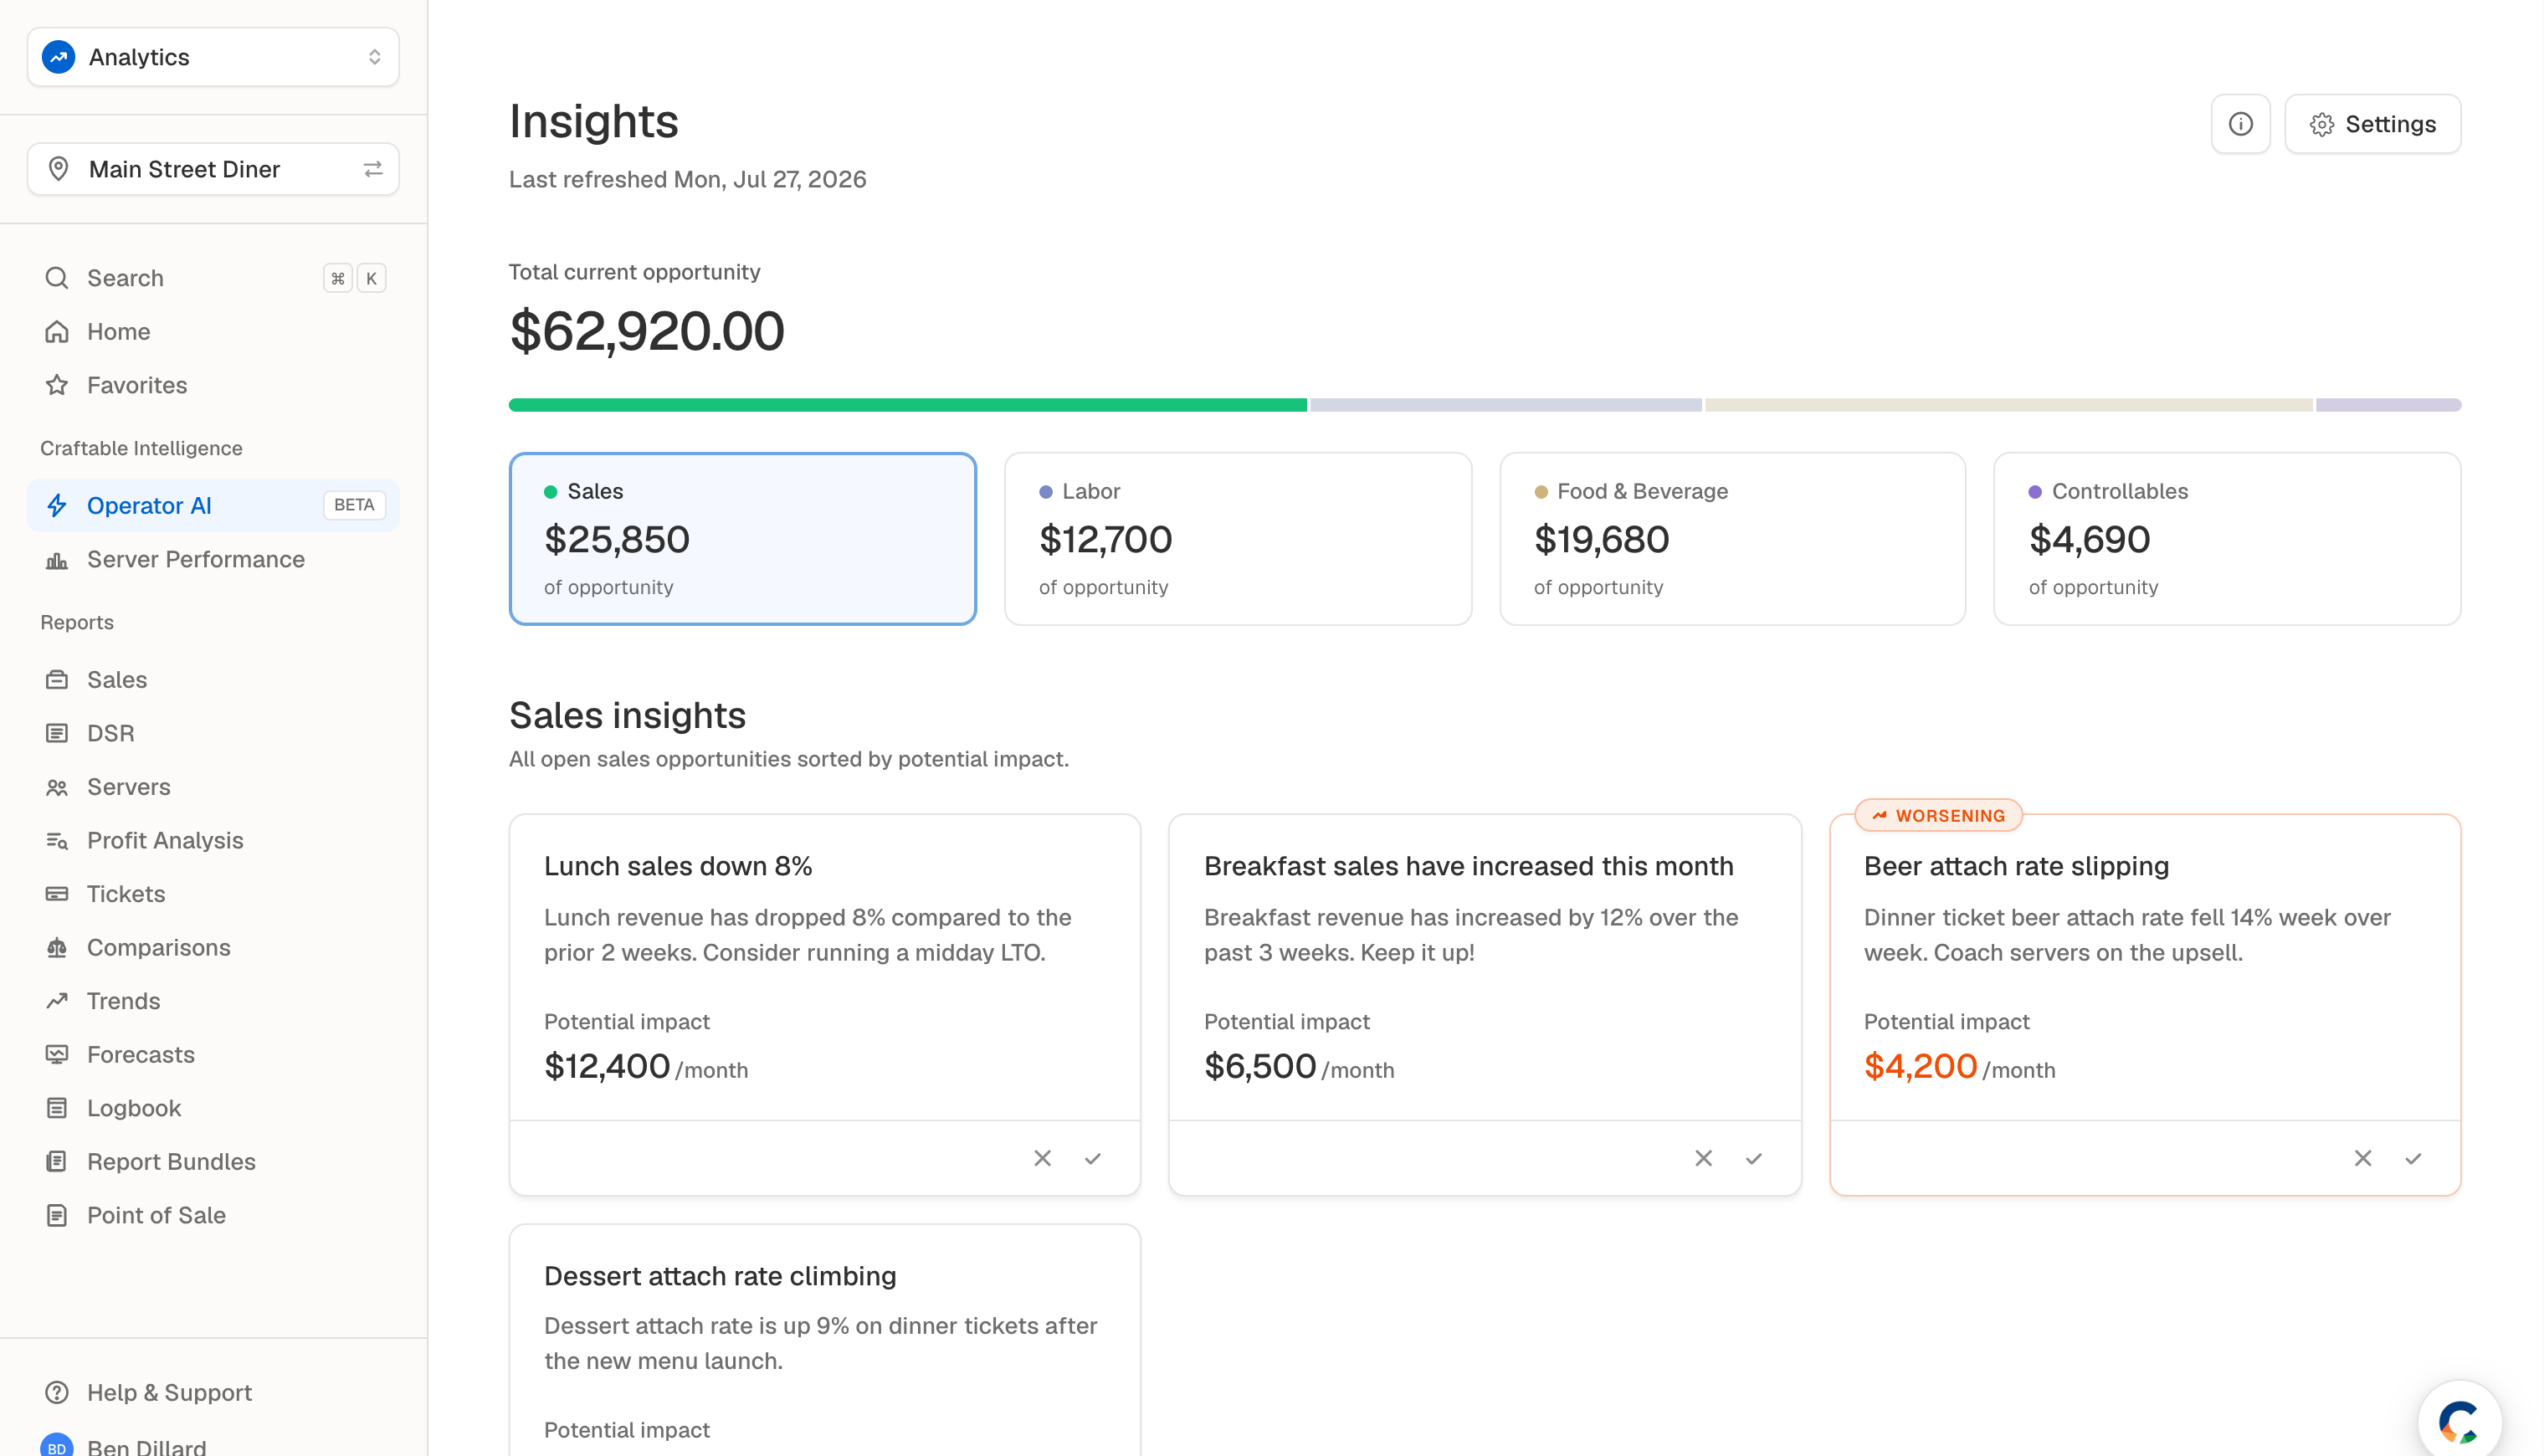This screenshot has height=1456, width=2544.
Task: Click the star icon beside Favorites
Action: coord(57,385)
